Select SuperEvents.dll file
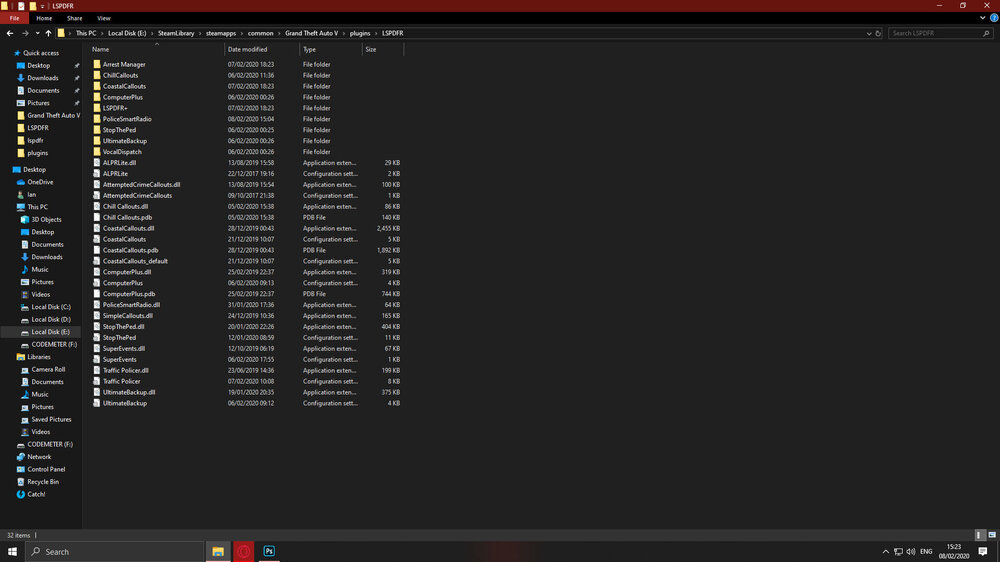This screenshot has height=562, width=1000. [124, 349]
